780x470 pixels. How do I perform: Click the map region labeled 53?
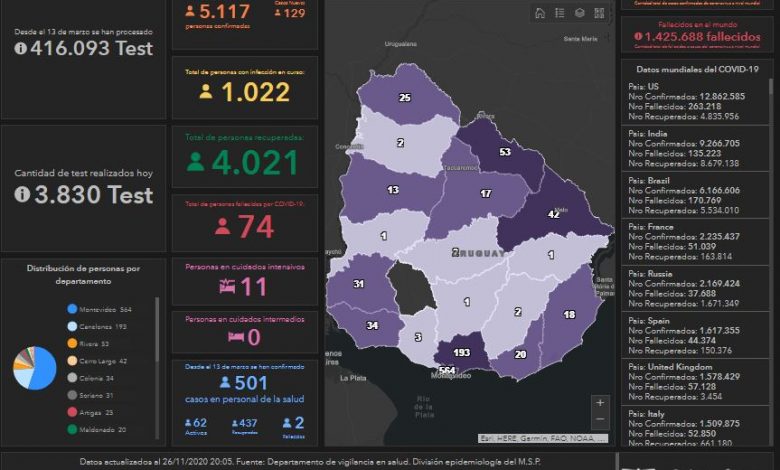pos(504,152)
